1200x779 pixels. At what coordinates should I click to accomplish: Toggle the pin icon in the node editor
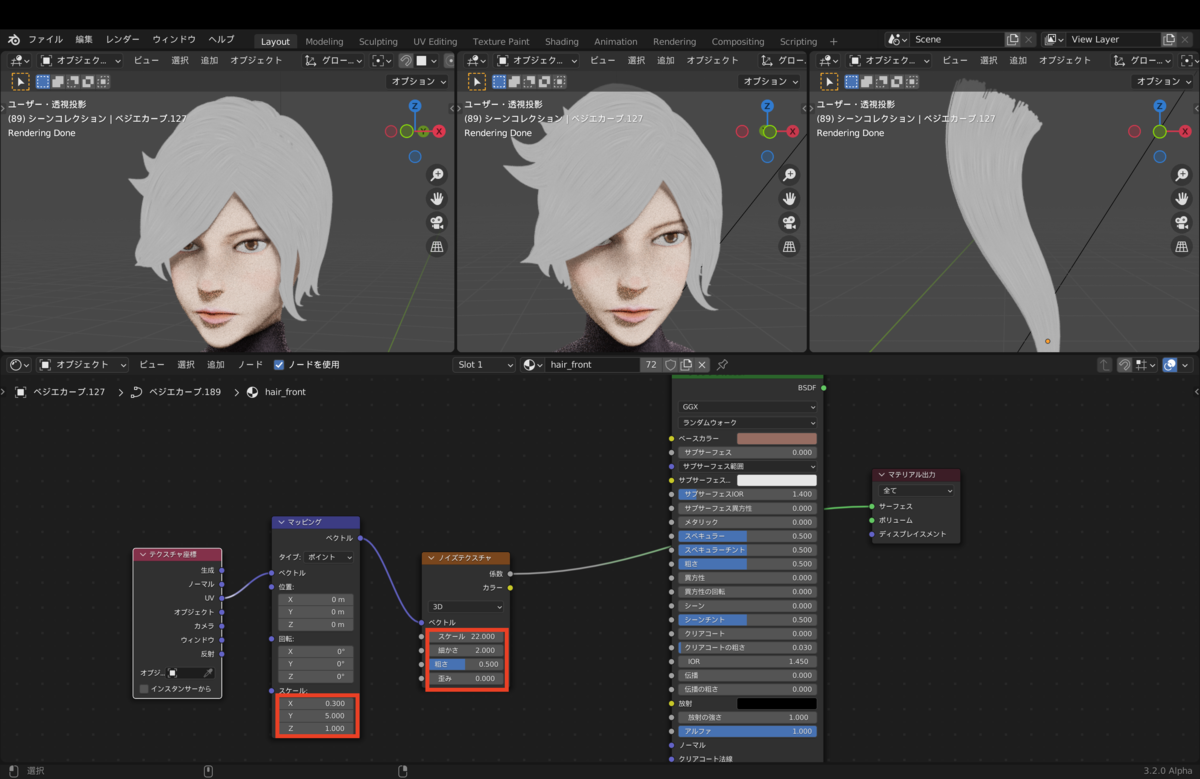click(x=722, y=365)
